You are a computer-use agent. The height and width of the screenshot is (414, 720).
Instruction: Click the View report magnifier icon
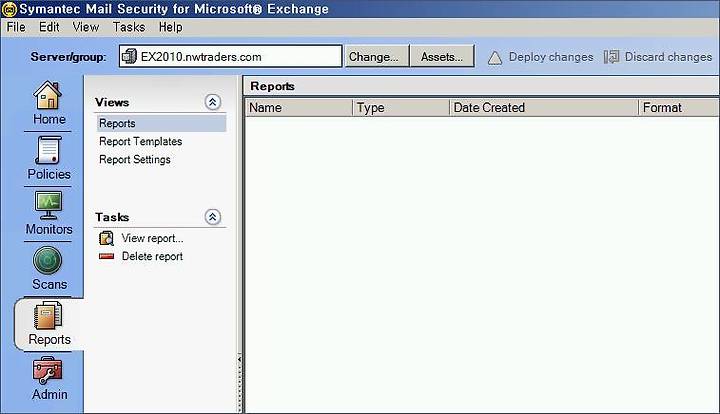[x=106, y=238]
